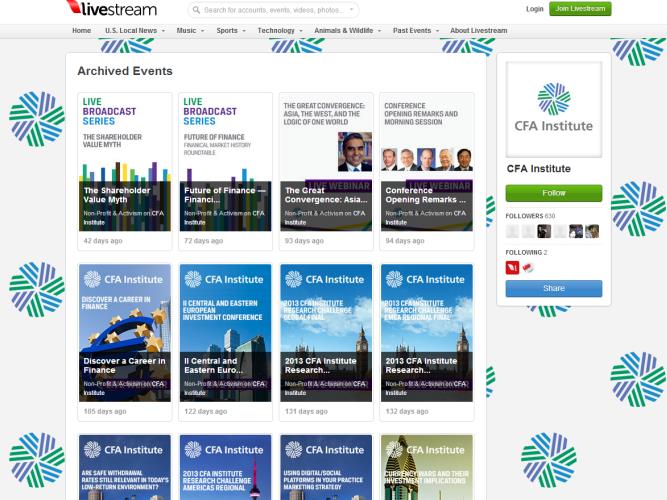The height and width of the screenshot is (500, 667).
Task: Open the FOLLOWING 2 list
Action: [526, 252]
